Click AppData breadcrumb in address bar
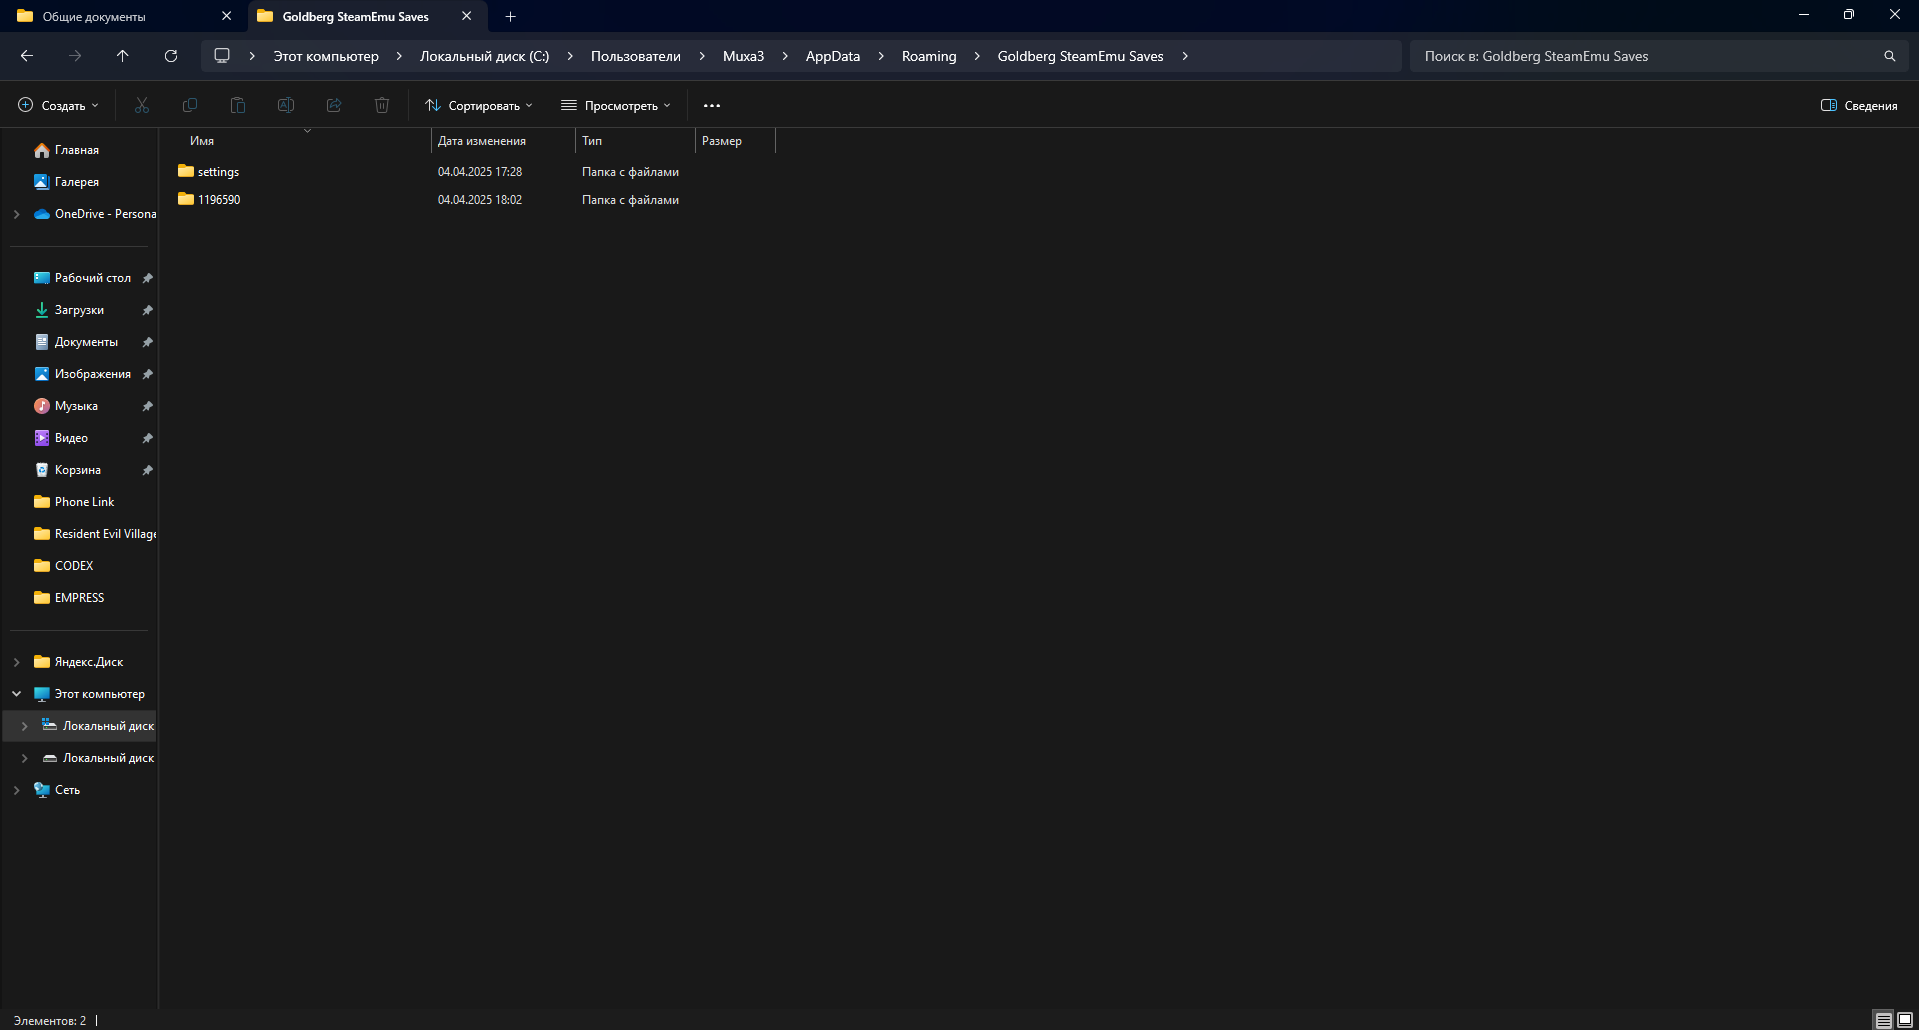 coord(833,56)
